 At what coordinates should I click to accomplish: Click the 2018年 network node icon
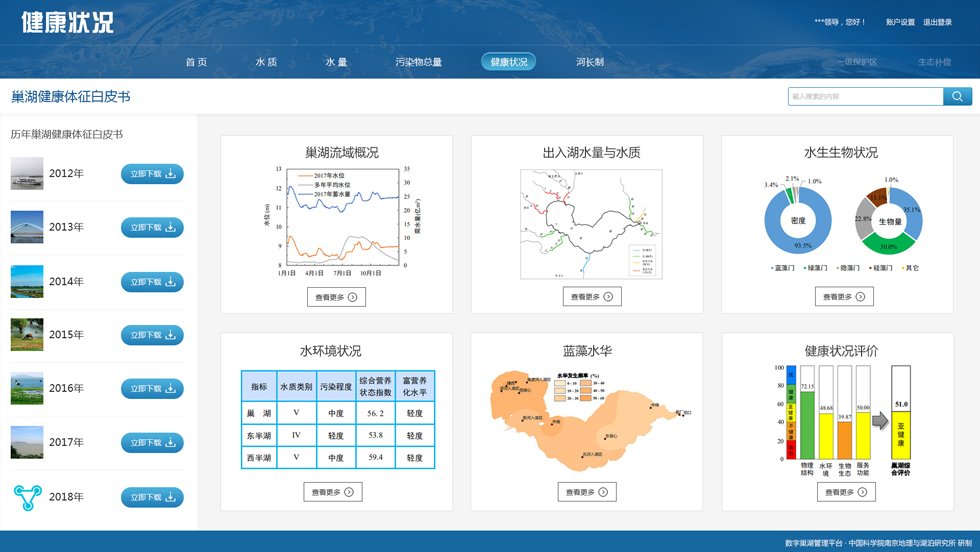pos(27,497)
